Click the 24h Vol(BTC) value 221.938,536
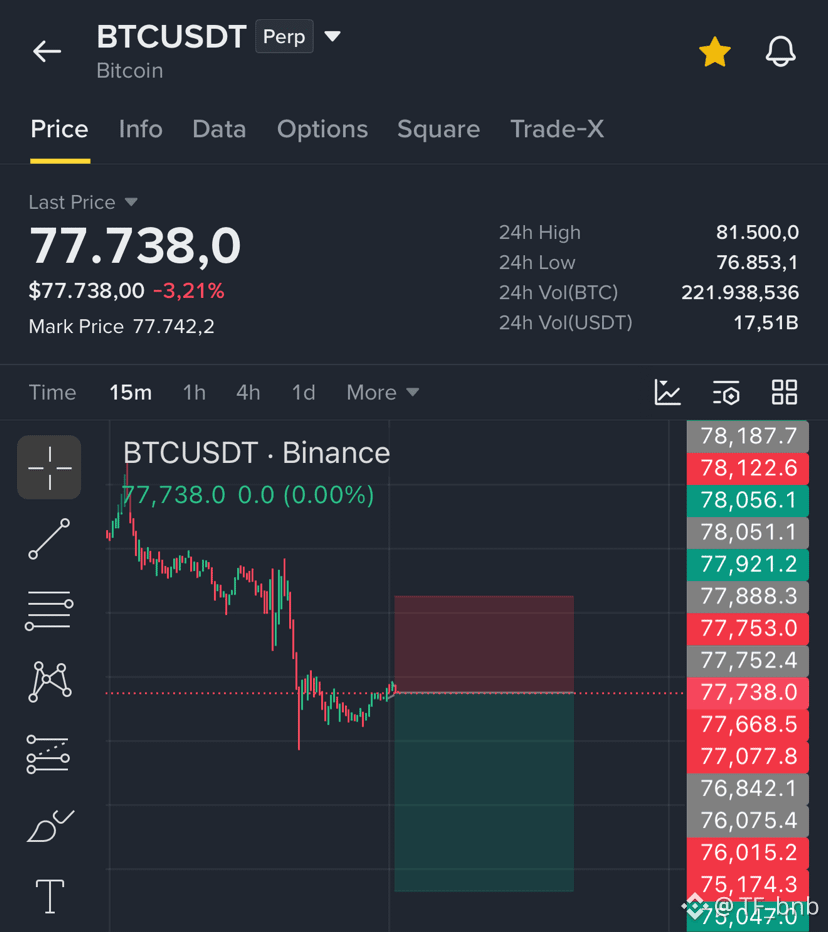The image size is (828, 932). pos(740,292)
